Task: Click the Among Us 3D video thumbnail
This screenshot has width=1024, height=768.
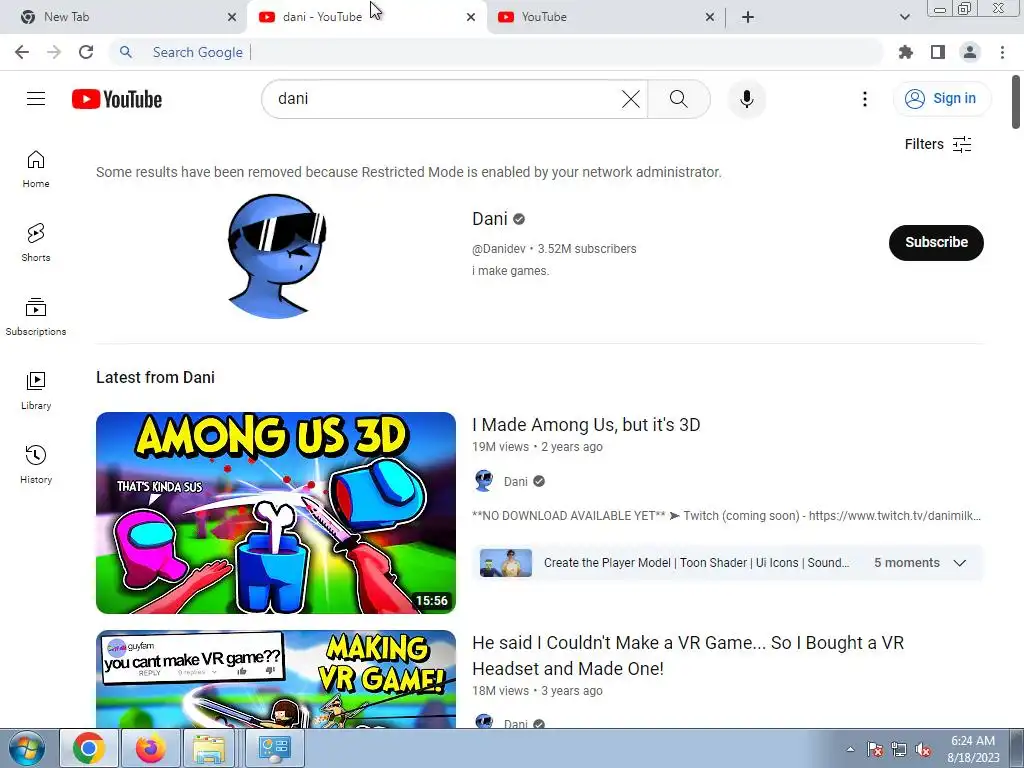Action: click(x=276, y=513)
